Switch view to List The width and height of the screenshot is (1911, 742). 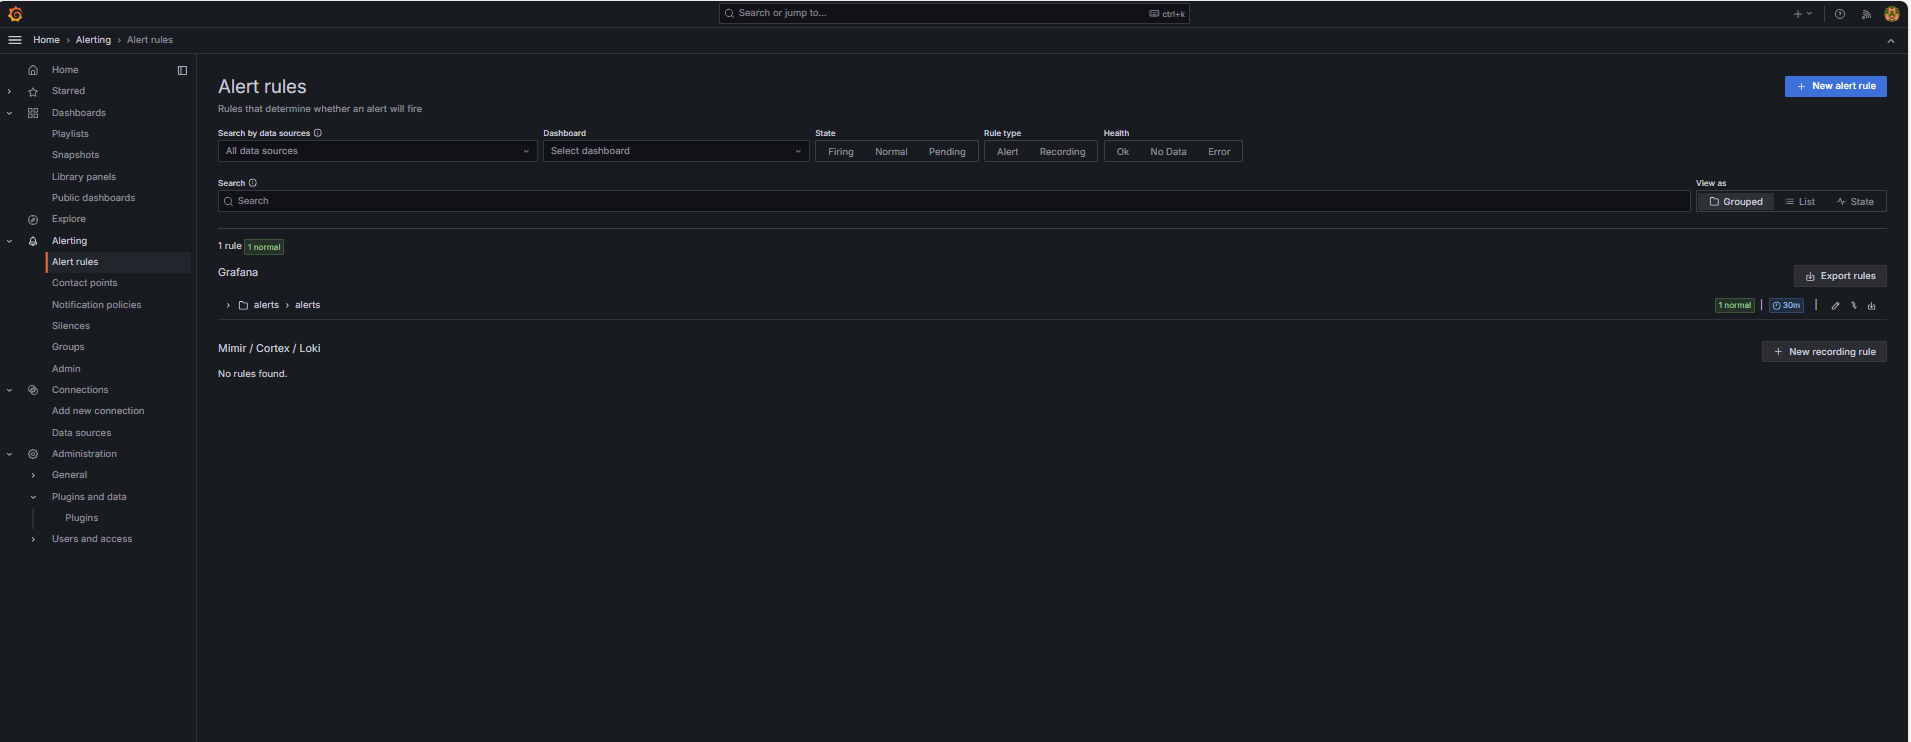[1800, 202]
